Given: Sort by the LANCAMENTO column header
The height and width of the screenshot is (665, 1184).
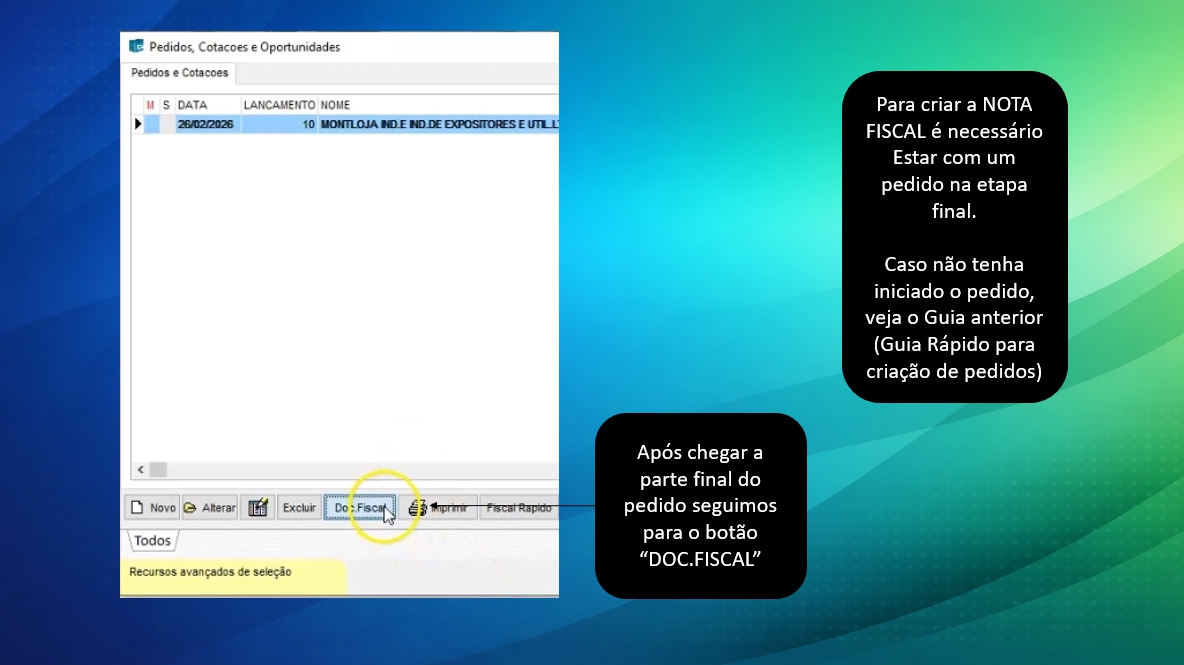Looking at the screenshot, I should (279, 105).
